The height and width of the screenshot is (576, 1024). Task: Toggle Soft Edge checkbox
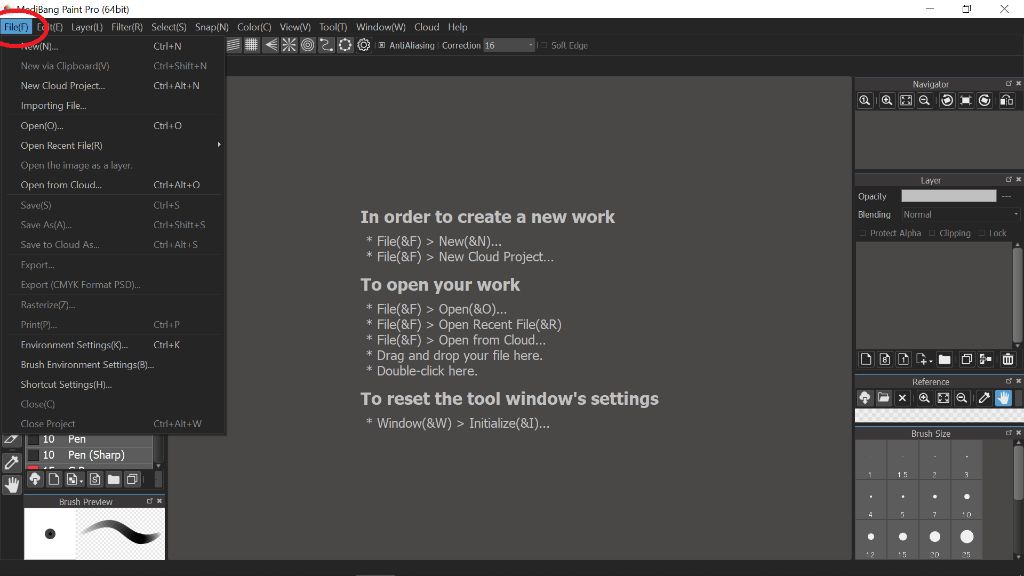(x=543, y=45)
